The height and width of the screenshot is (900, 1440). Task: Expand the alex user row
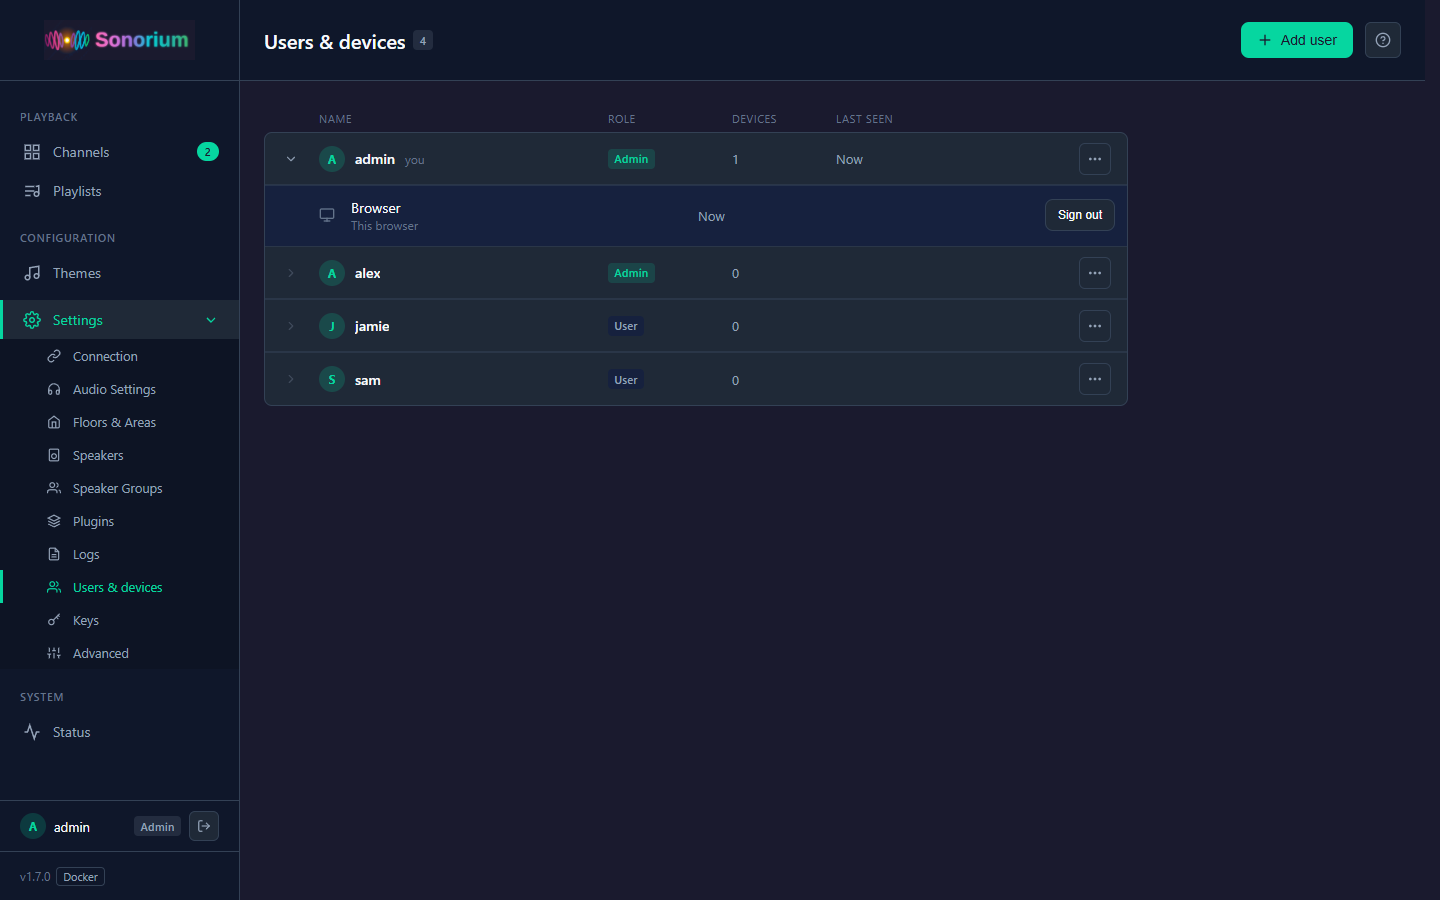[291, 273]
